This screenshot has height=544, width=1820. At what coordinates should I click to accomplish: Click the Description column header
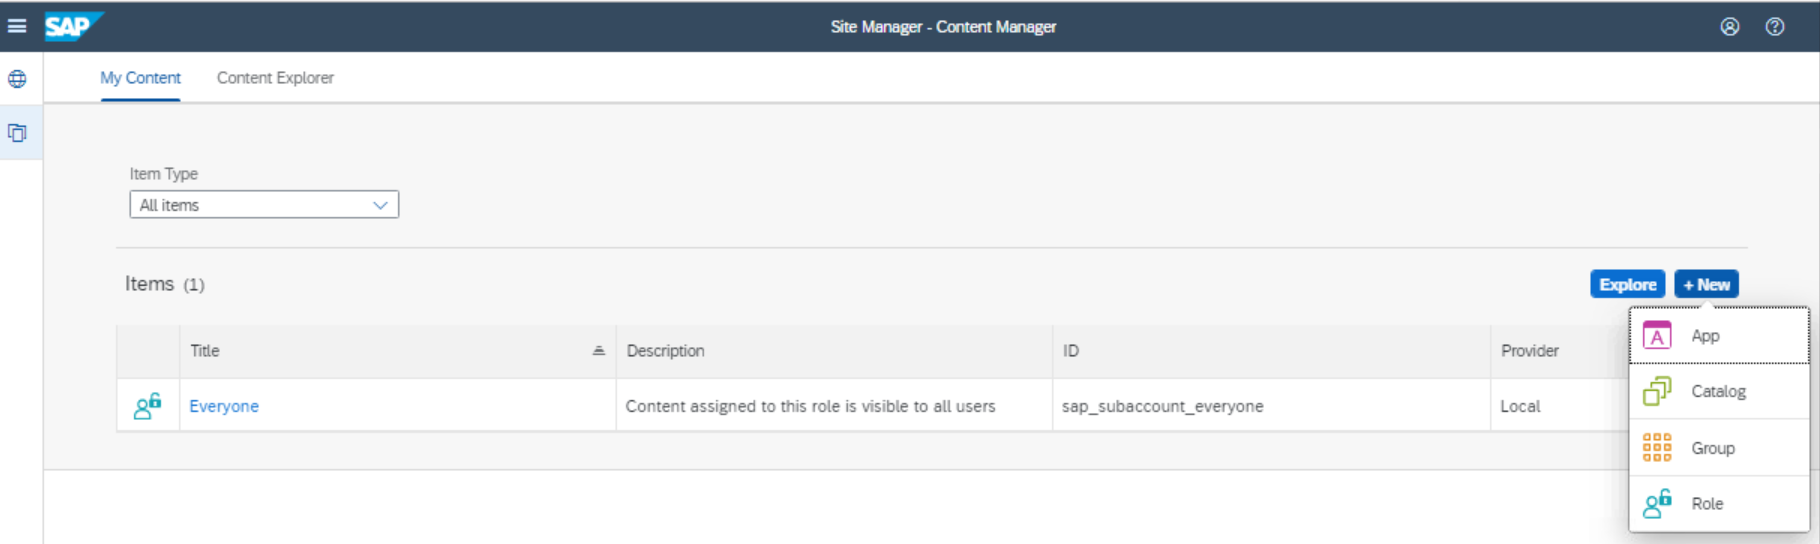pos(665,351)
